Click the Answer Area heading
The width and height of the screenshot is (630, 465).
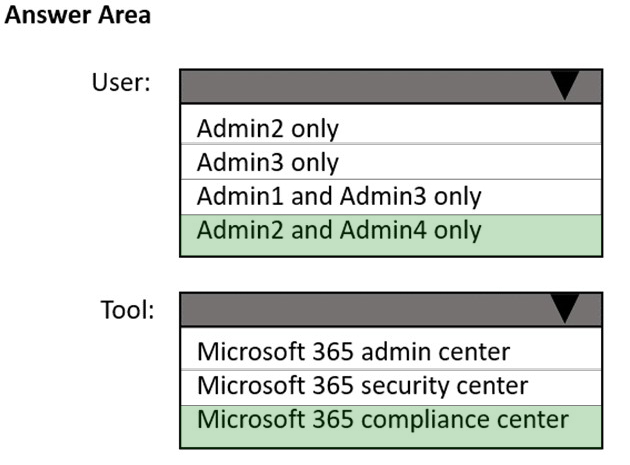[x=78, y=15]
